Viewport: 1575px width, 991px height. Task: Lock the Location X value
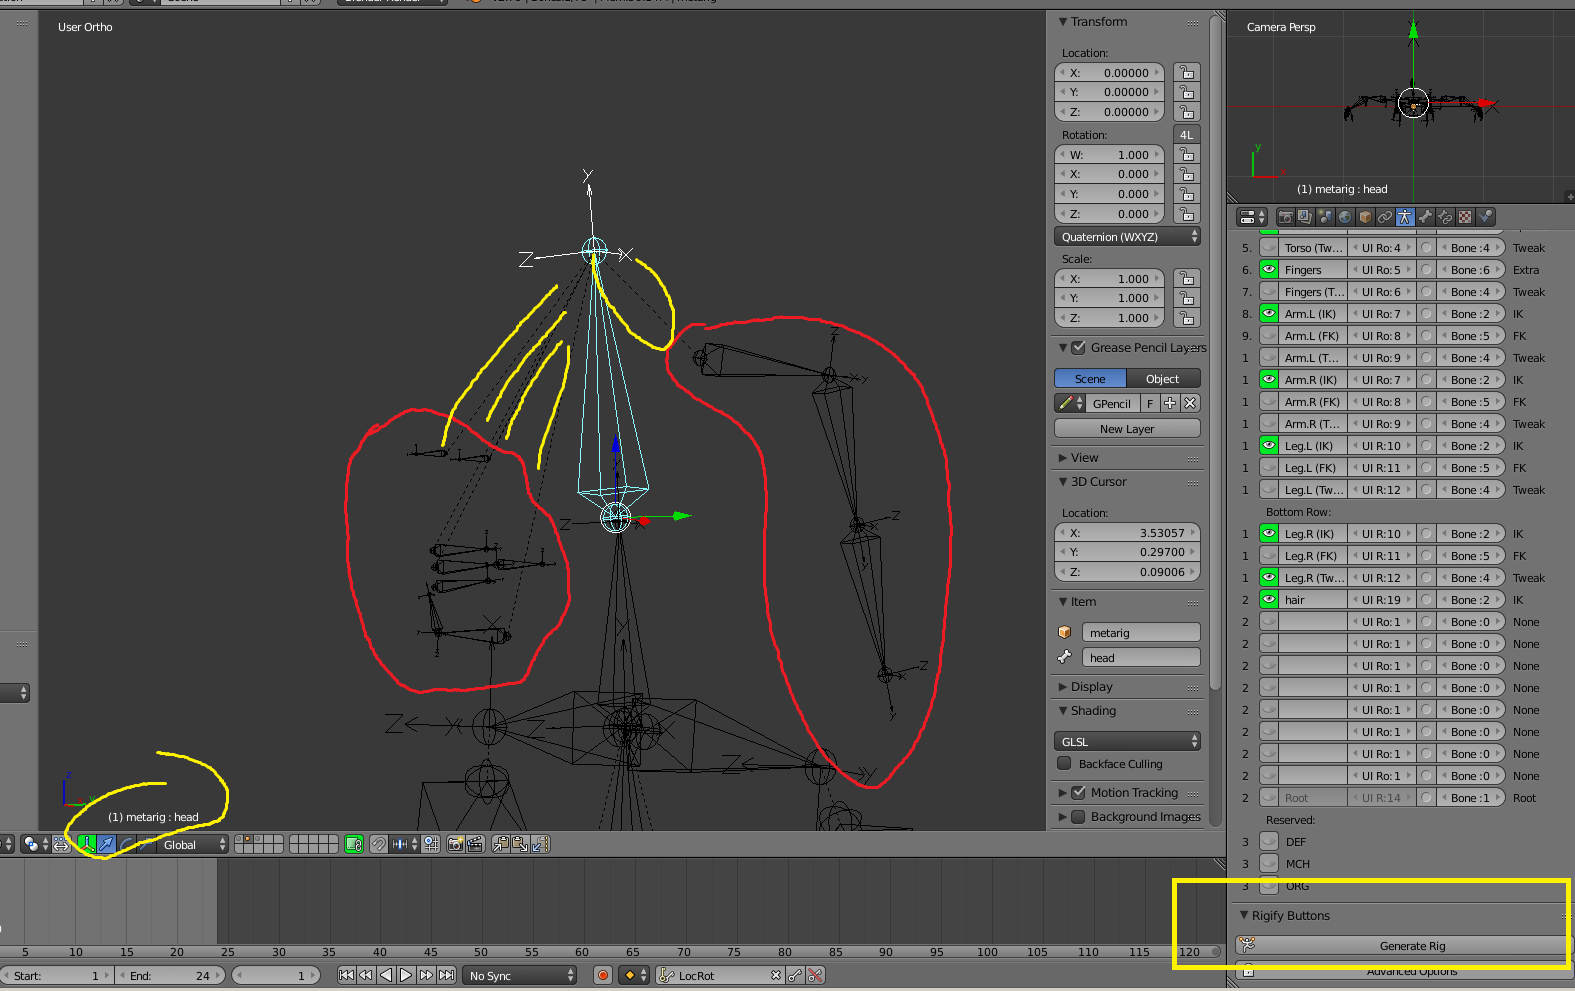(1186, 73)
